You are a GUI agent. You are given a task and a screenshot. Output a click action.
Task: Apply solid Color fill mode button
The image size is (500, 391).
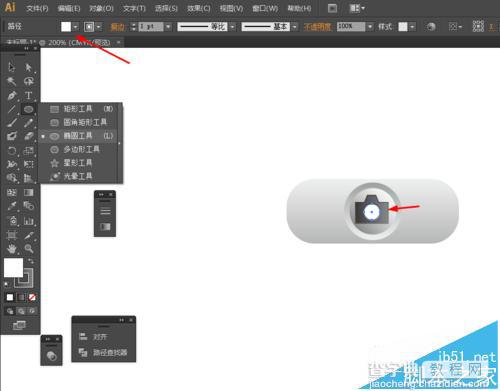(x=10, y=297)
